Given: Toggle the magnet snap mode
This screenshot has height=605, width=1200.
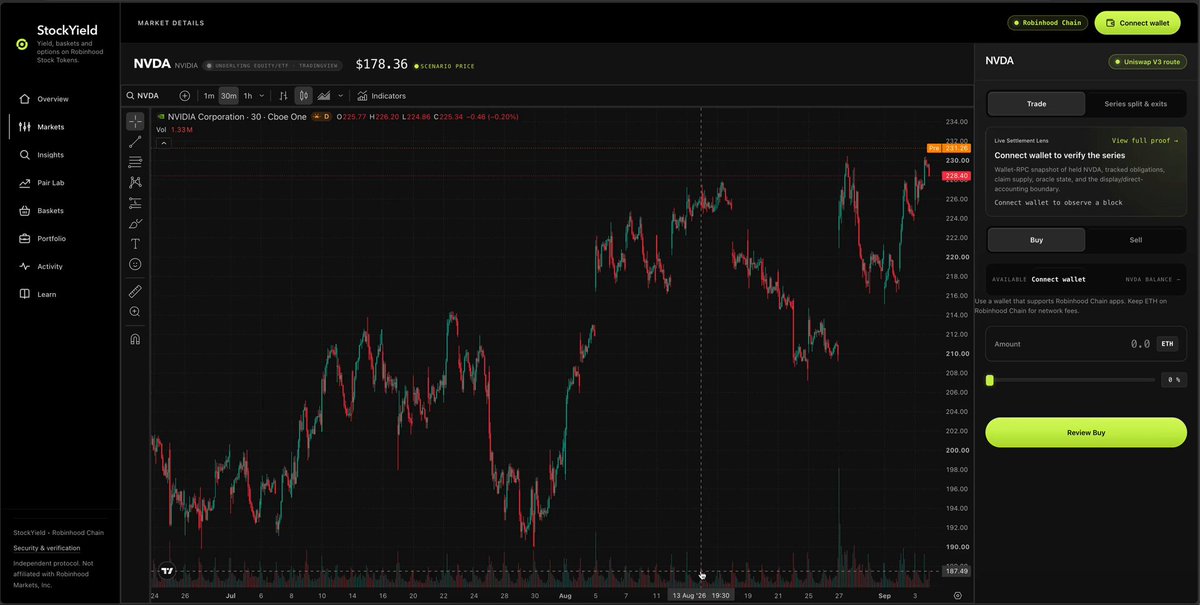Looking at the screenshot, I should coord(135,339).
